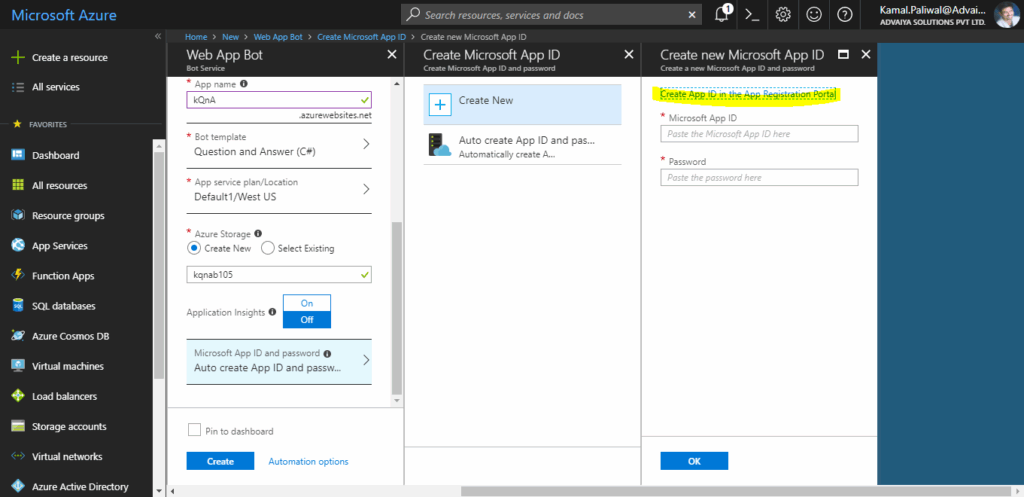Select the Create New option tile
The height and width of the screenshot is (497, 1024).
pyautogui.click(x=522, y=104)
